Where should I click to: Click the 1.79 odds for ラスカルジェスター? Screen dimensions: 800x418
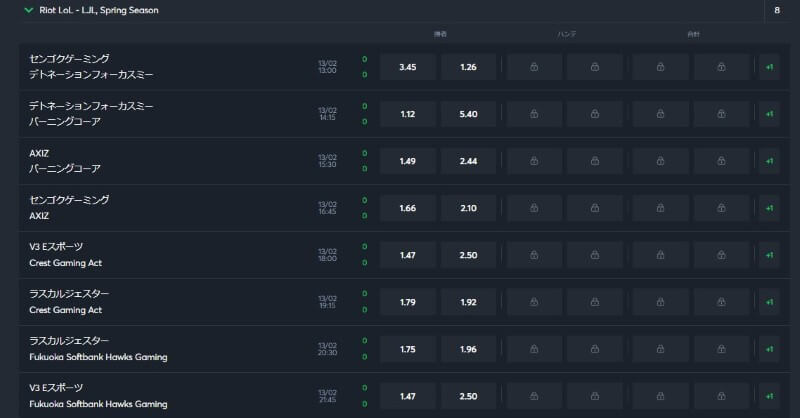pyautogui.click(x=407, y=302)
